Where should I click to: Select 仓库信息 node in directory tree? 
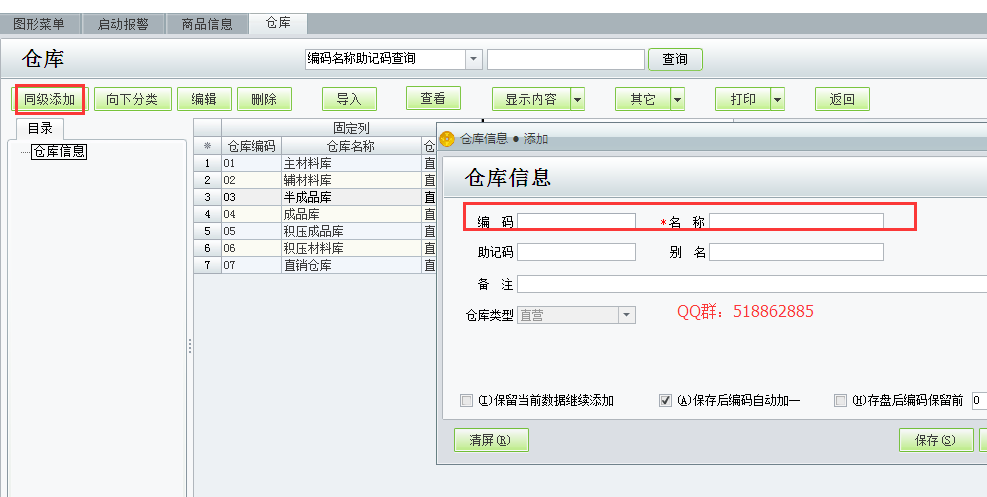click(x=59, y=152)
